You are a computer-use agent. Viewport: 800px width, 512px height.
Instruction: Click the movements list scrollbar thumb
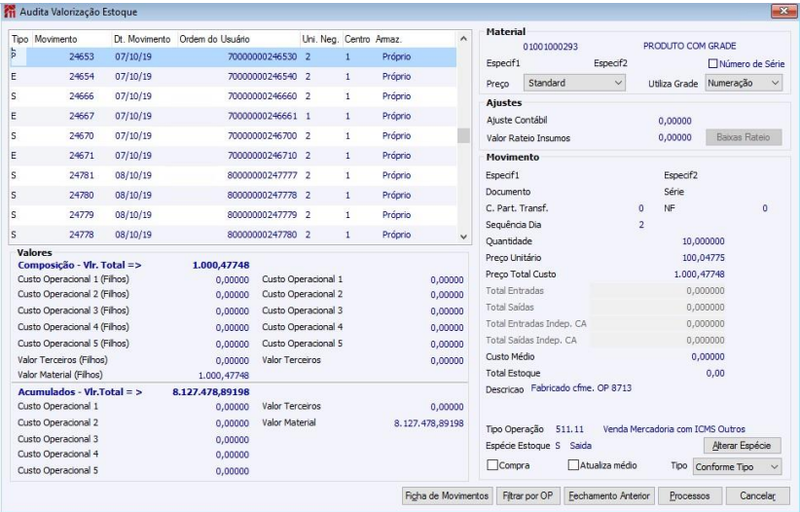463,136
